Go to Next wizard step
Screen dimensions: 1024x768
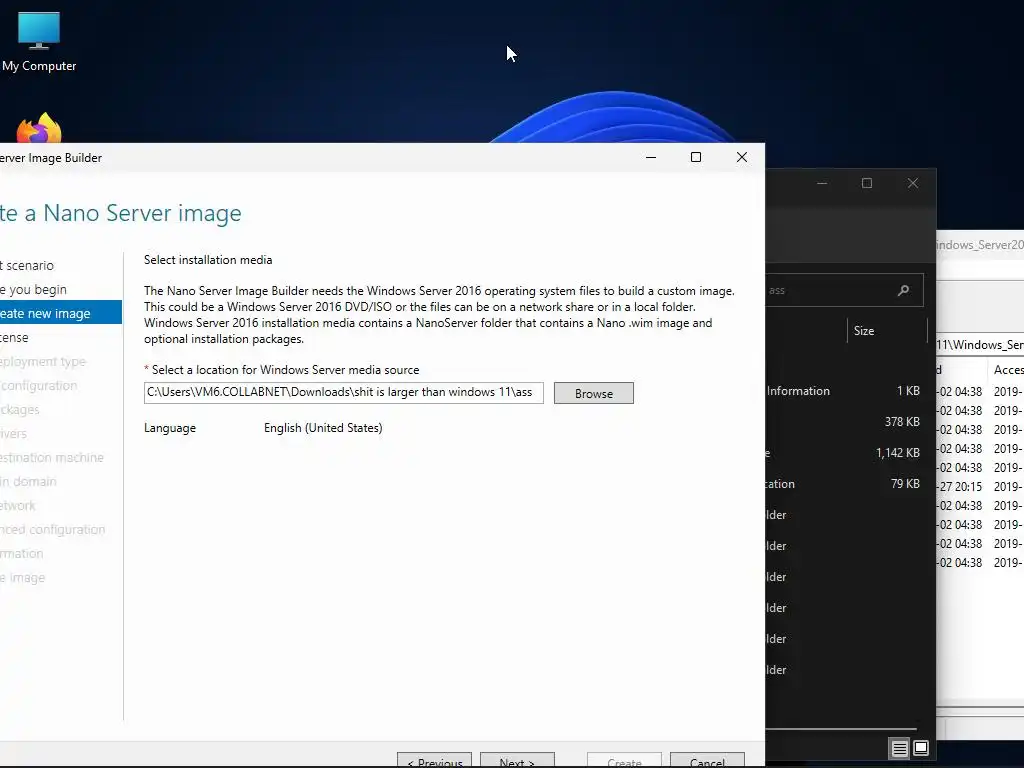pos(517,761)
